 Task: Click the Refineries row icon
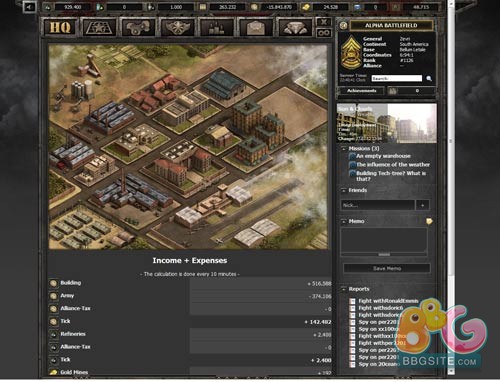53,334
